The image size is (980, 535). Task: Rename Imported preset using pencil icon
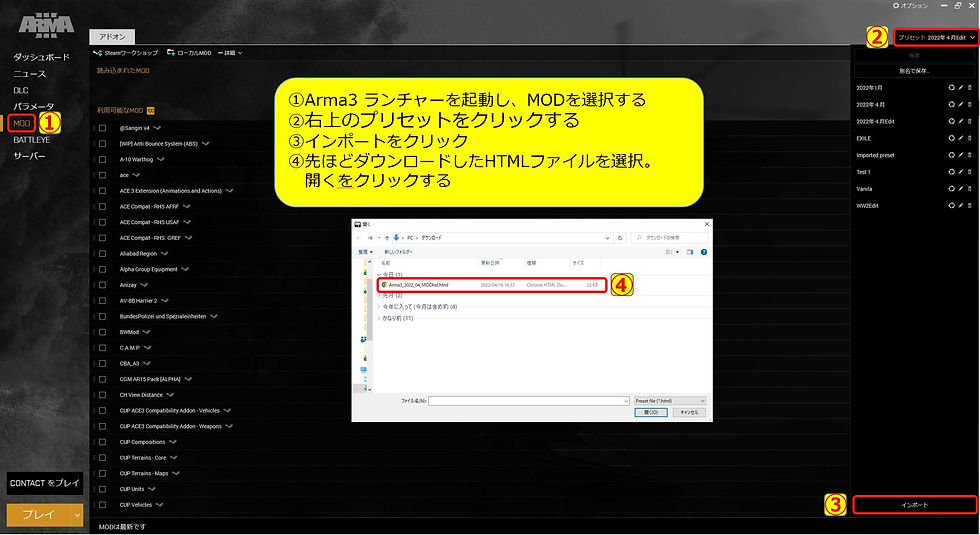point(961,155)
